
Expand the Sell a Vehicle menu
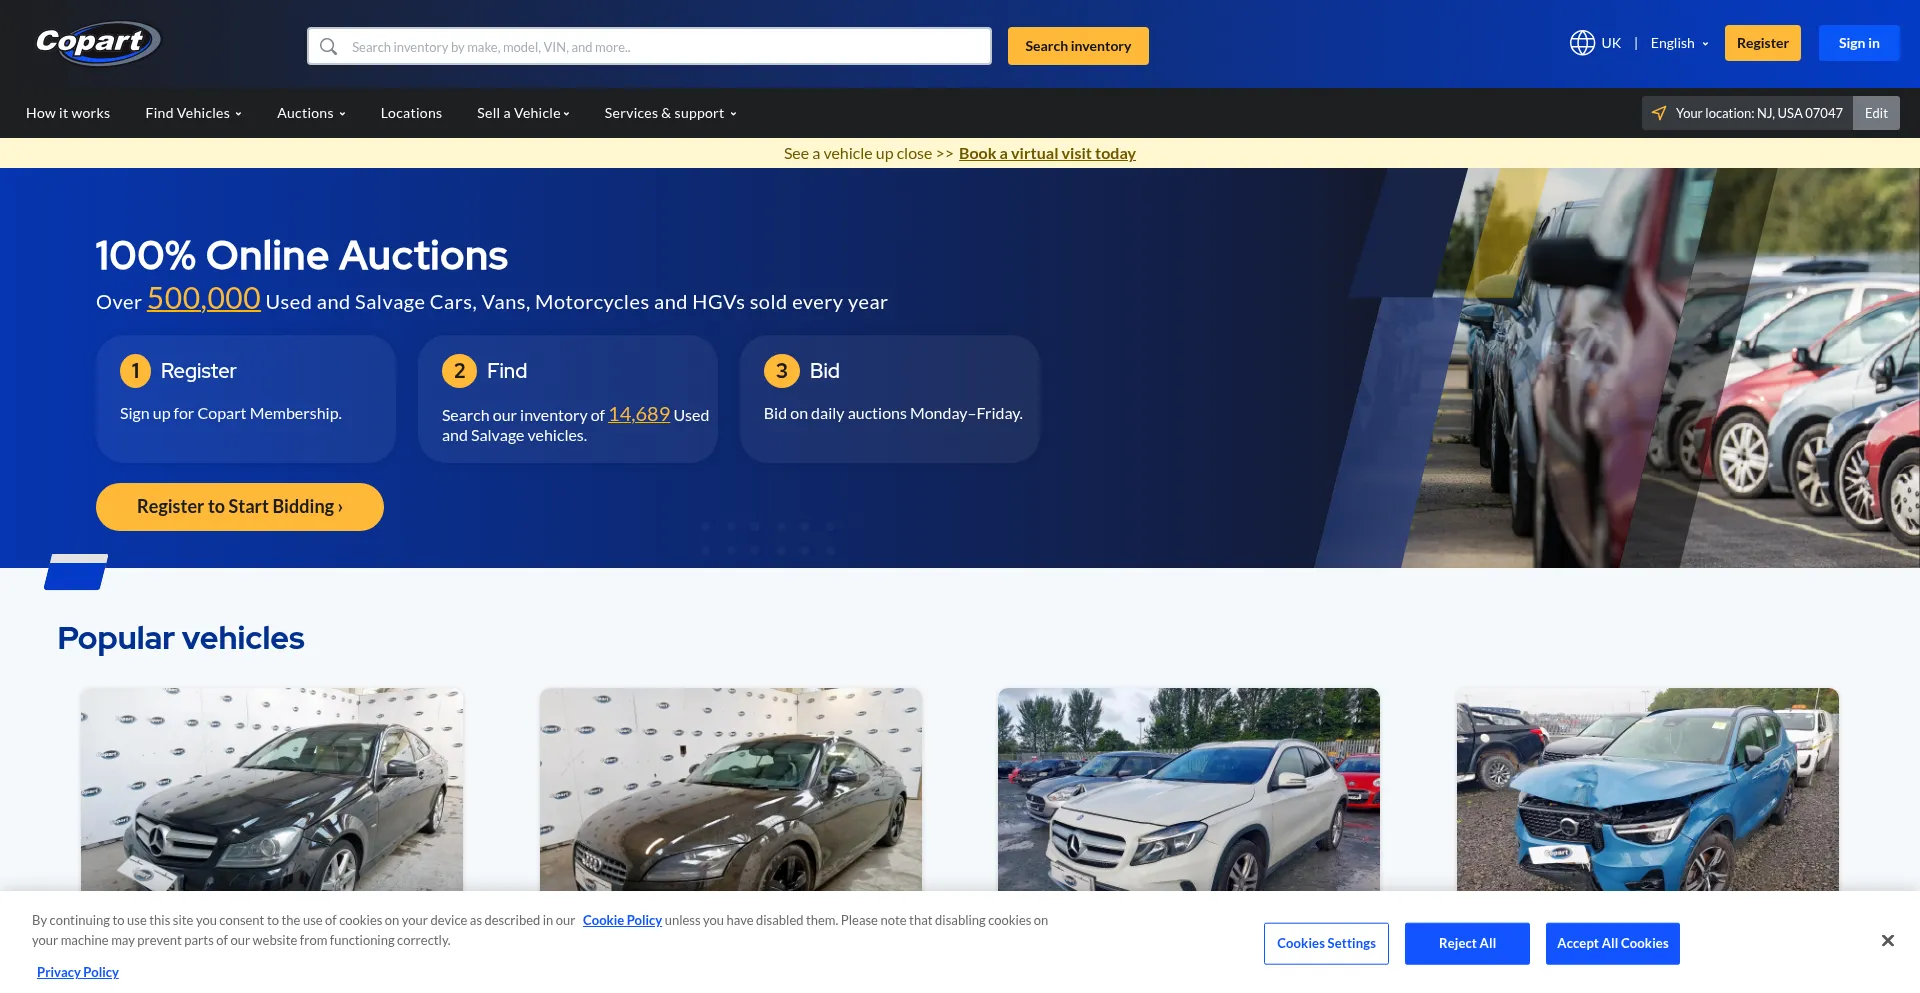pyautogui.click(x=523, y=113)
